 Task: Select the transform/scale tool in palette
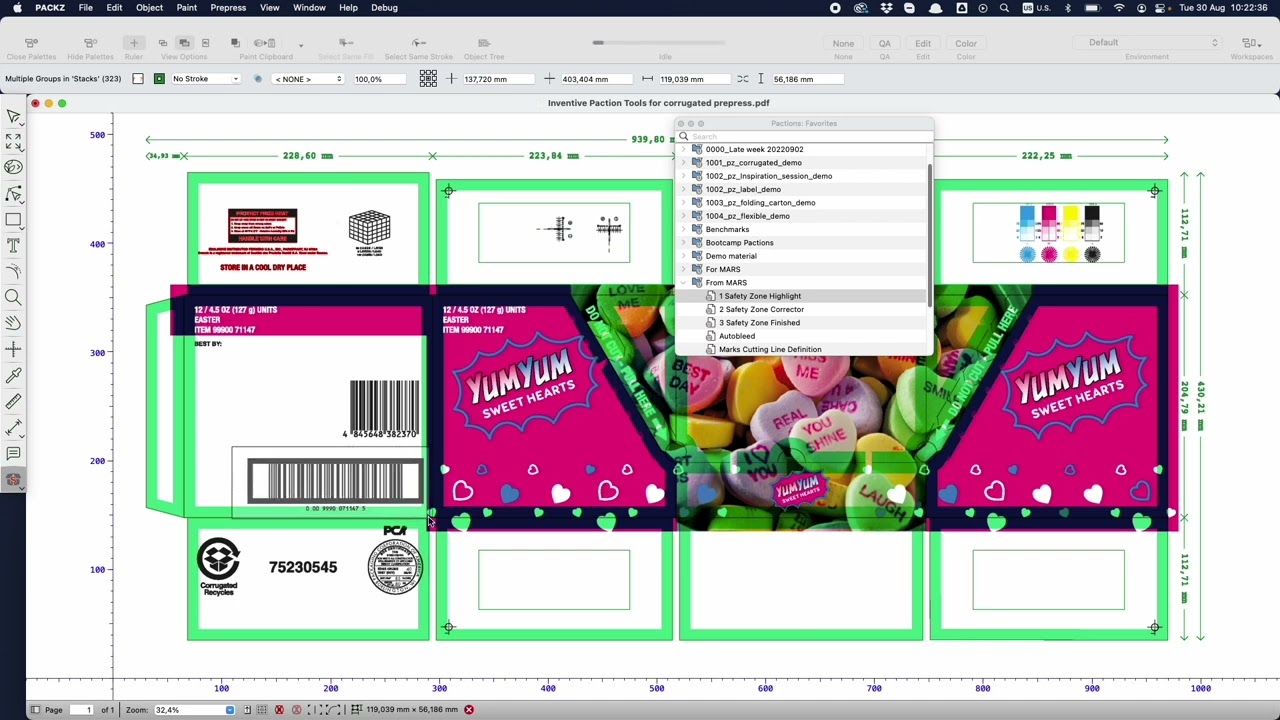[x=14, y=142]
